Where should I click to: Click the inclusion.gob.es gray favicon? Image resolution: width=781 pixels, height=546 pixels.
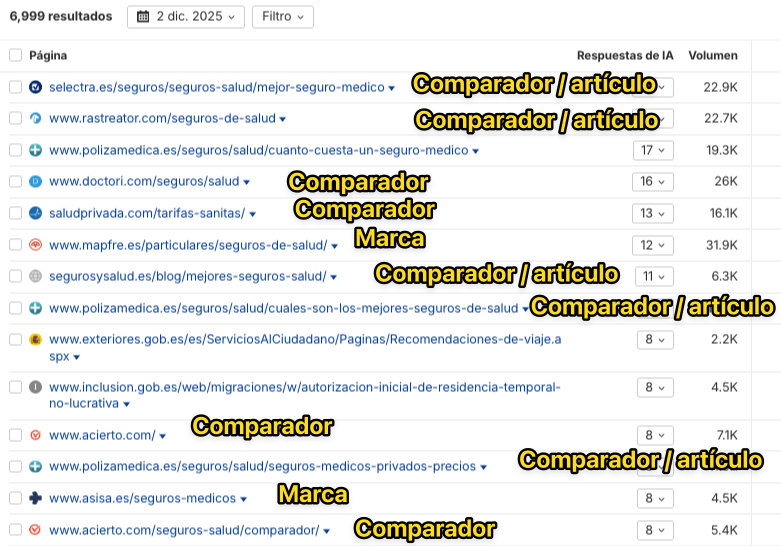[x=35, y=387]
